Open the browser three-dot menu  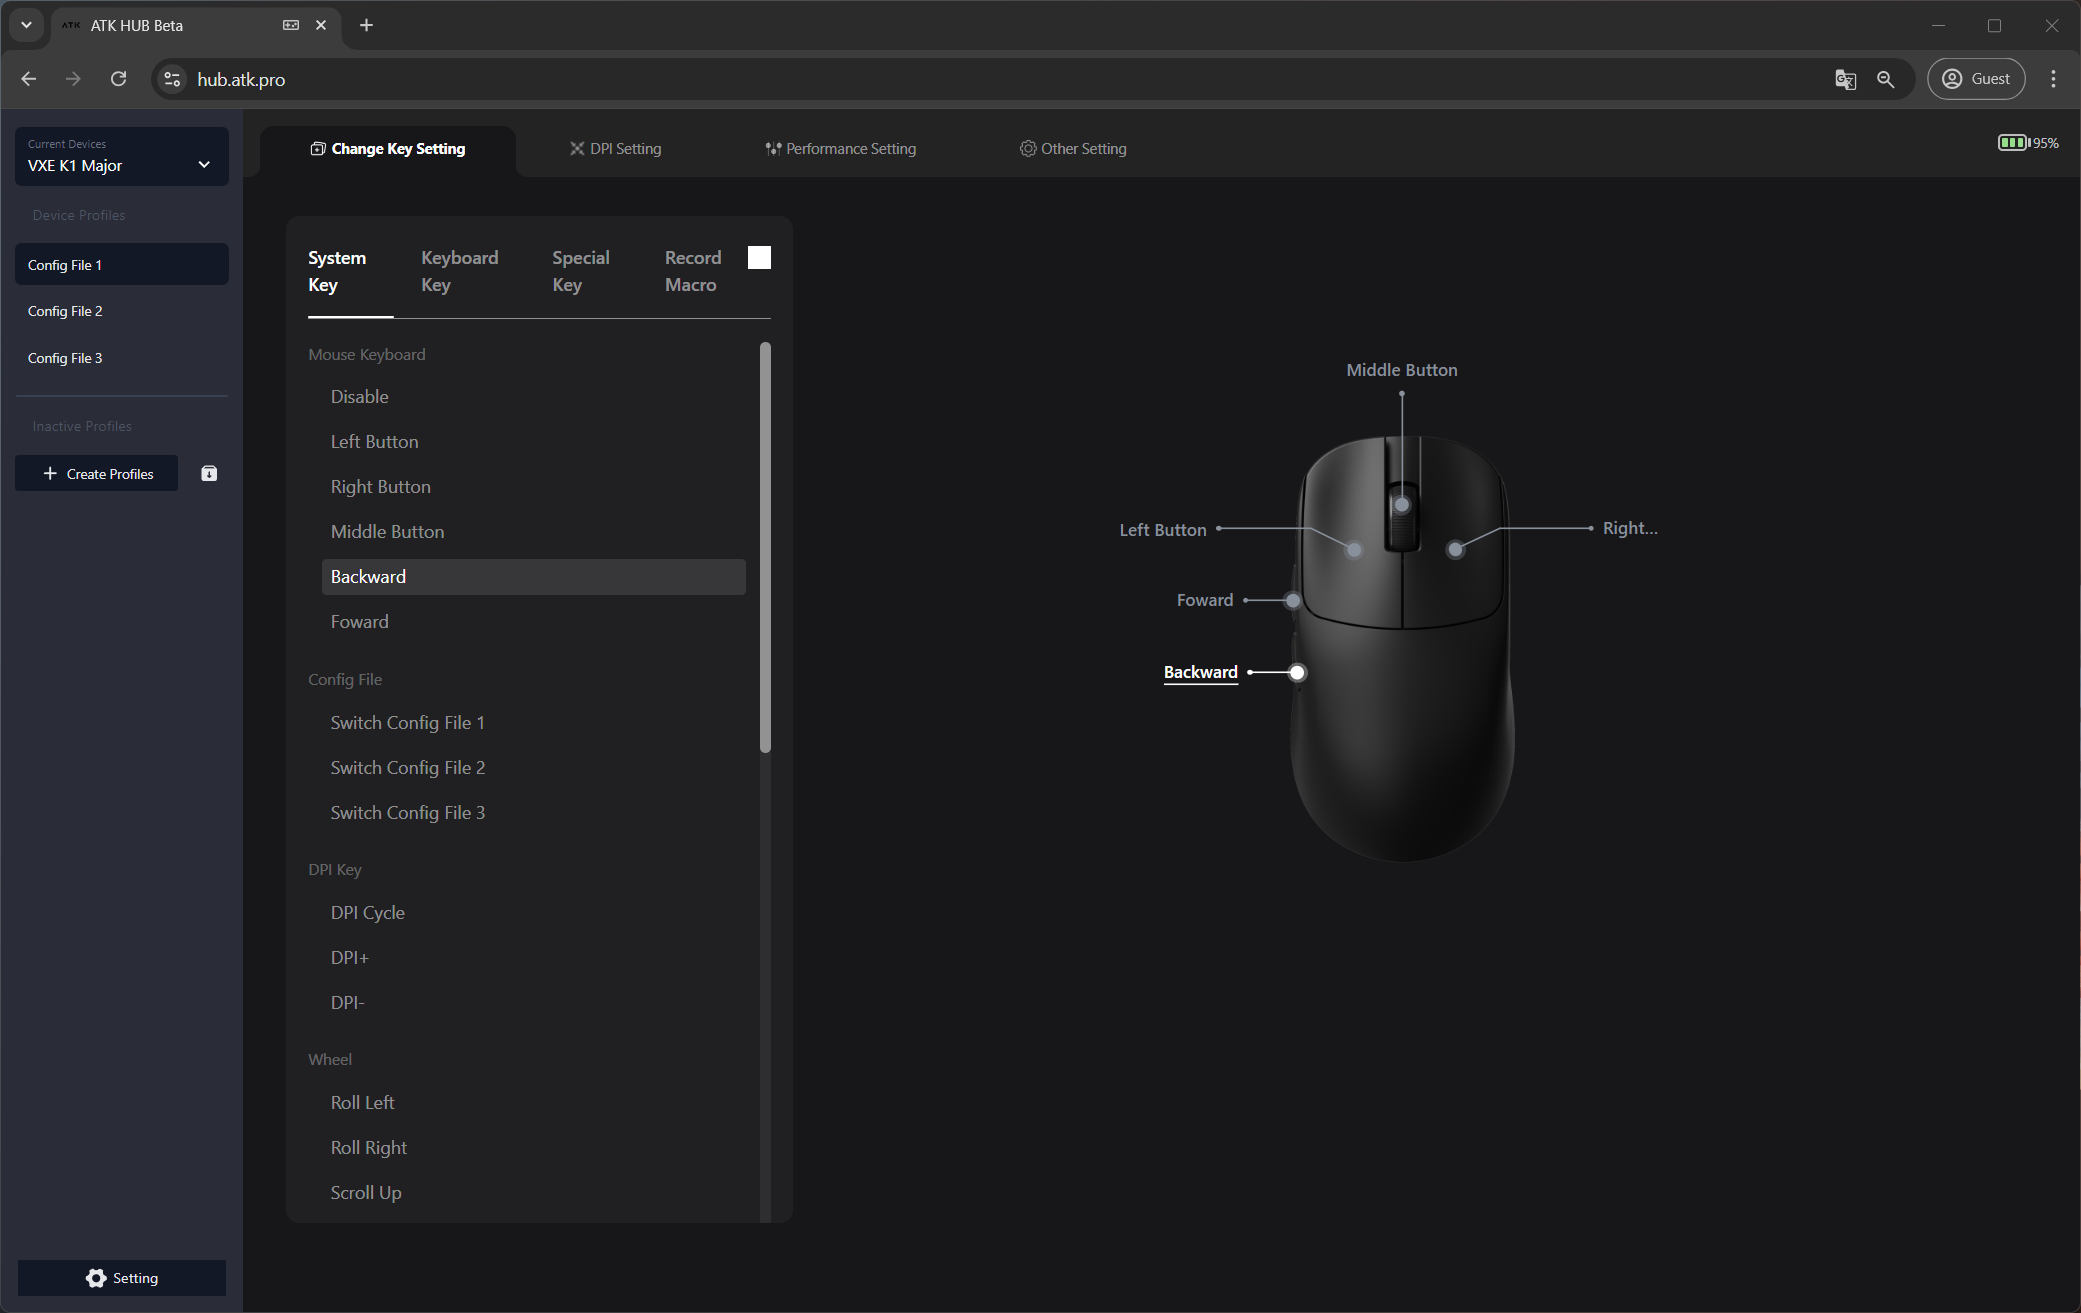[2053, 79]
